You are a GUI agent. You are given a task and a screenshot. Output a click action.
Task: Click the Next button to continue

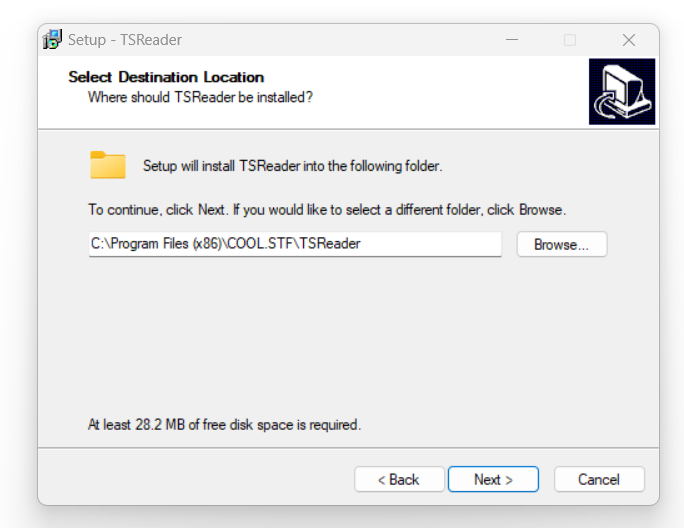click(493, 479)
